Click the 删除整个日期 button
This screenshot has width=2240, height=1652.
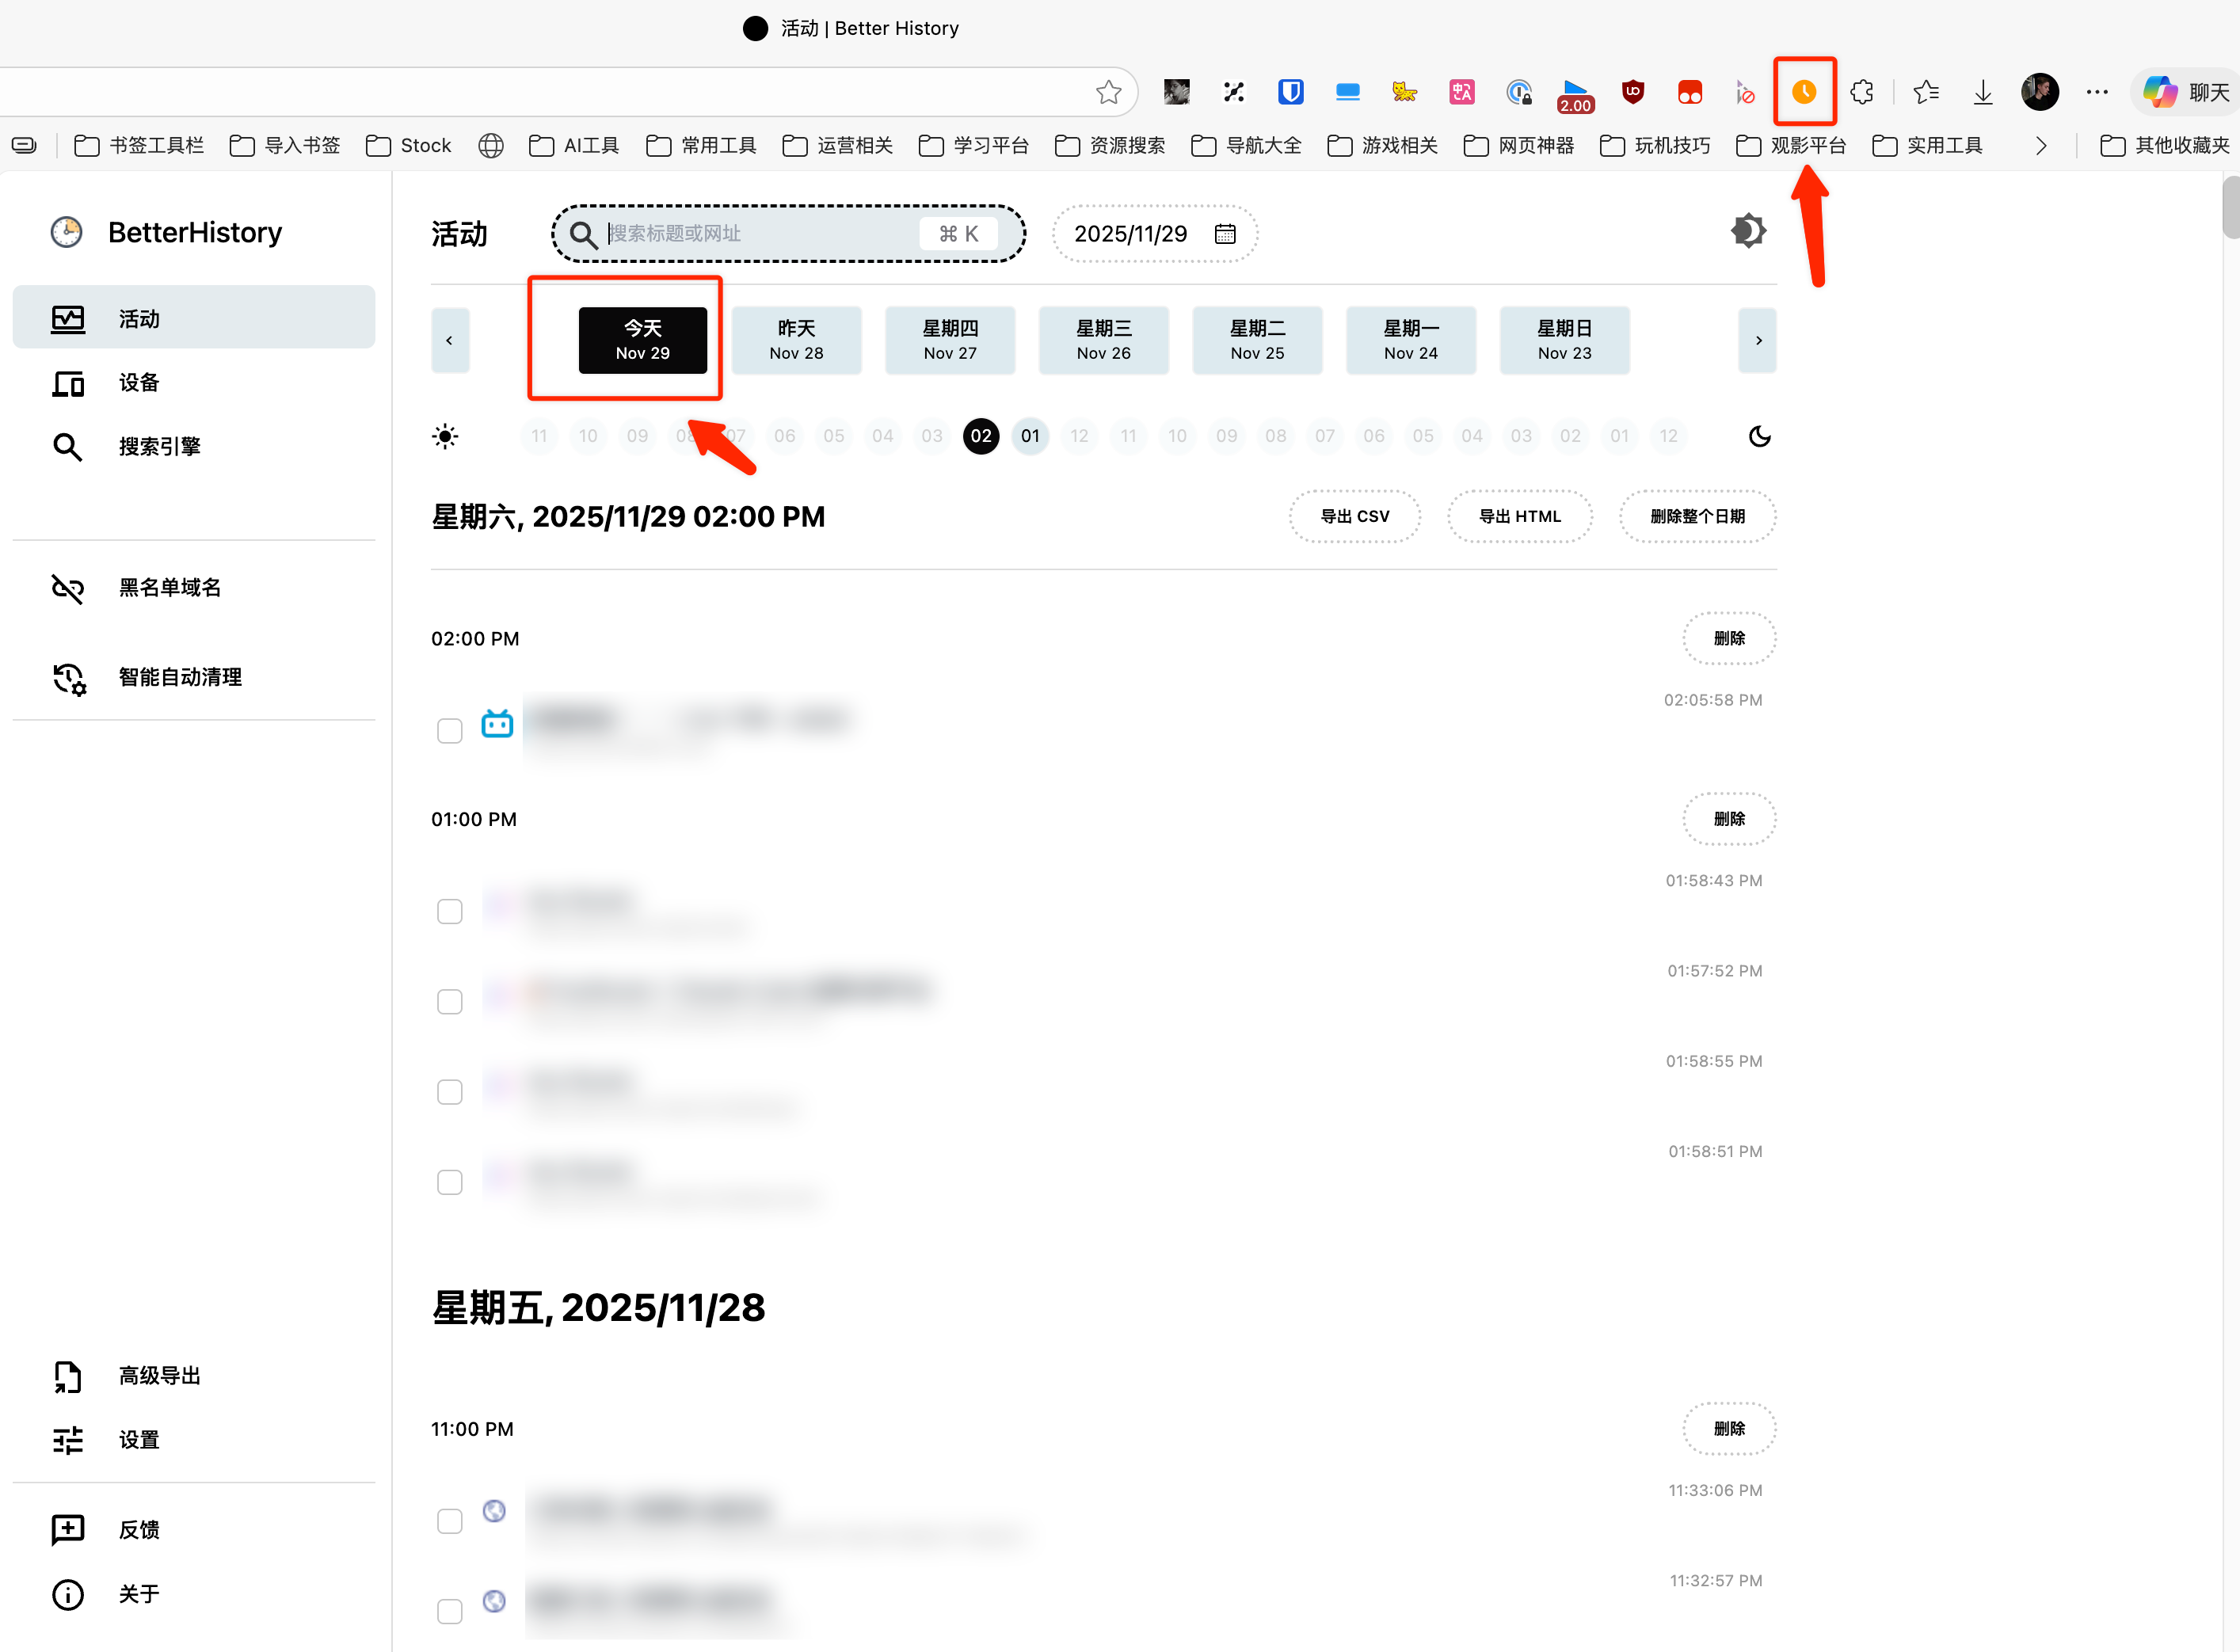coord(1697,516)
